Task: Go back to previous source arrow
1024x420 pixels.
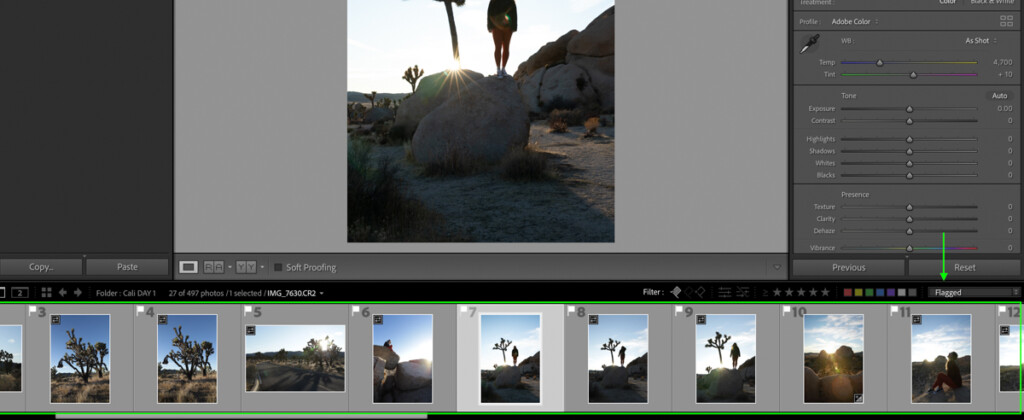Action: coord(63,293)
